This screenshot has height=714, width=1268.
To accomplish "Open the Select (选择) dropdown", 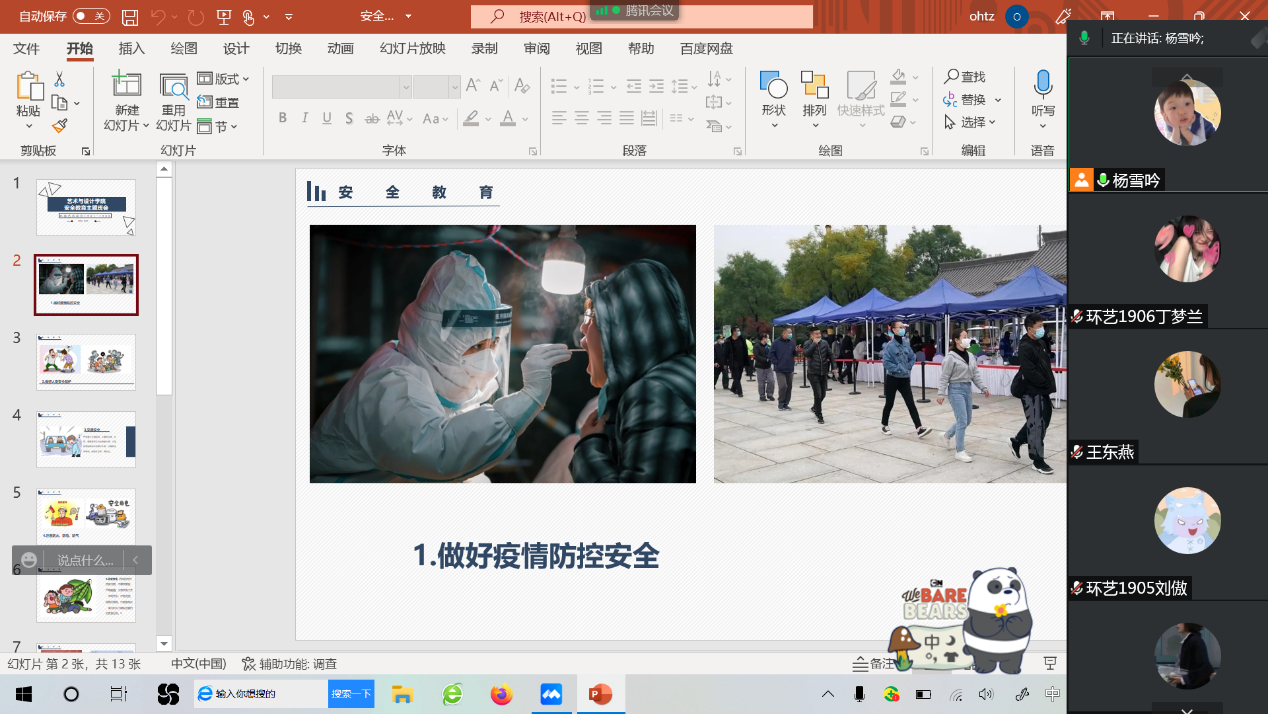I will coord(970,122).
